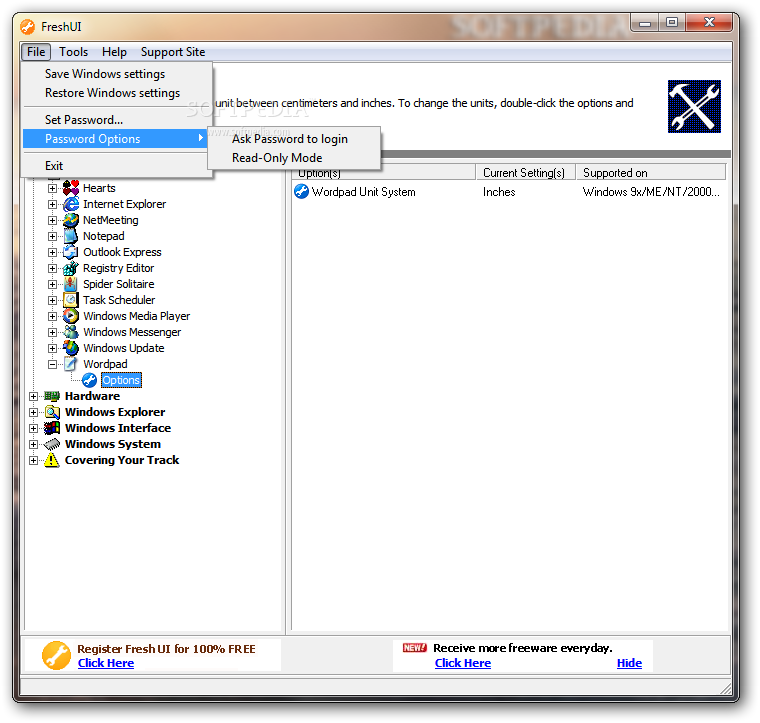The height and width of the screenshot is (723, 760).
Task: Select the Spider Solitaire tree label
Action: point(119,284)
